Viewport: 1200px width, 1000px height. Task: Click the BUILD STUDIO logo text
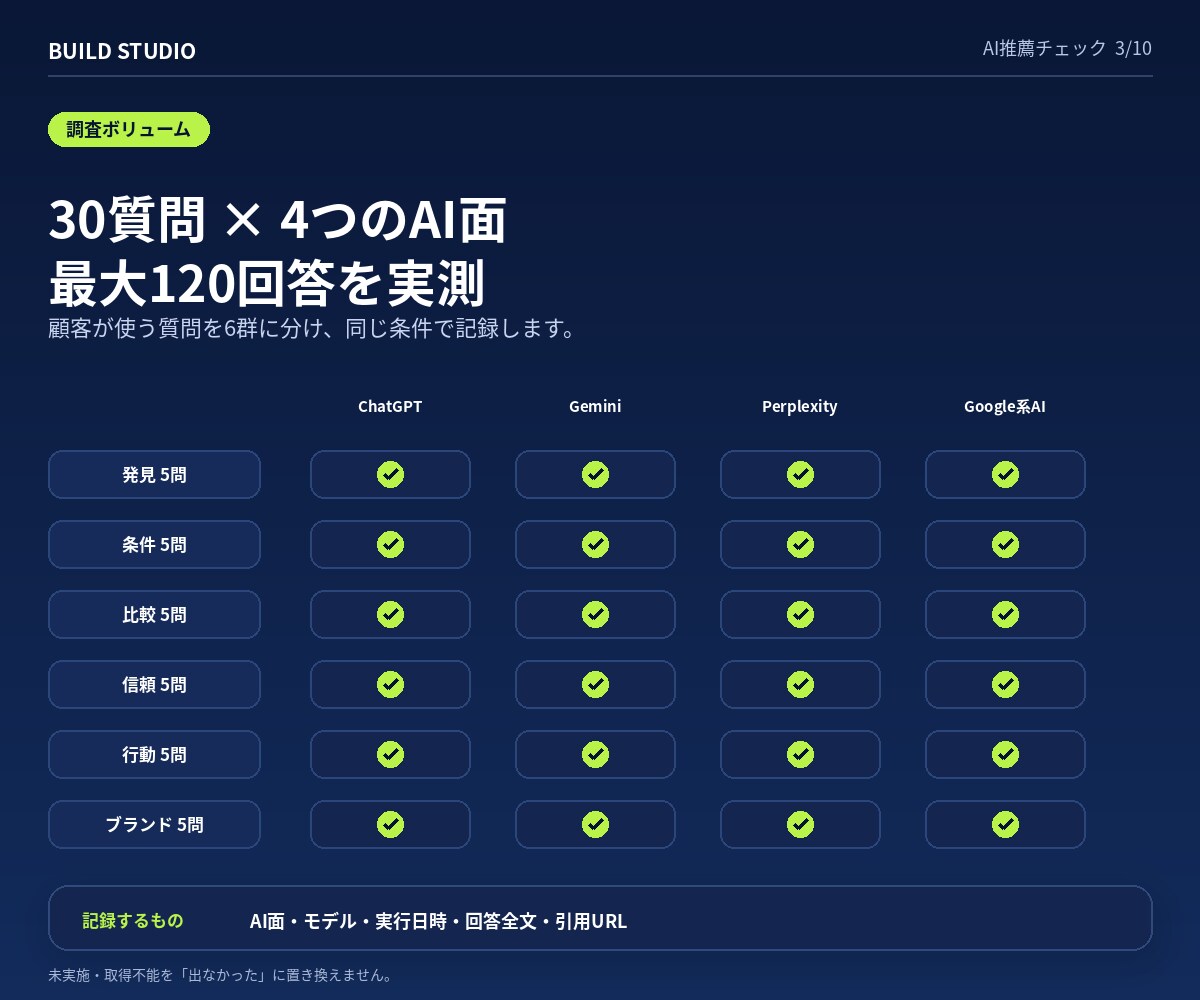(x=122, y=51)
